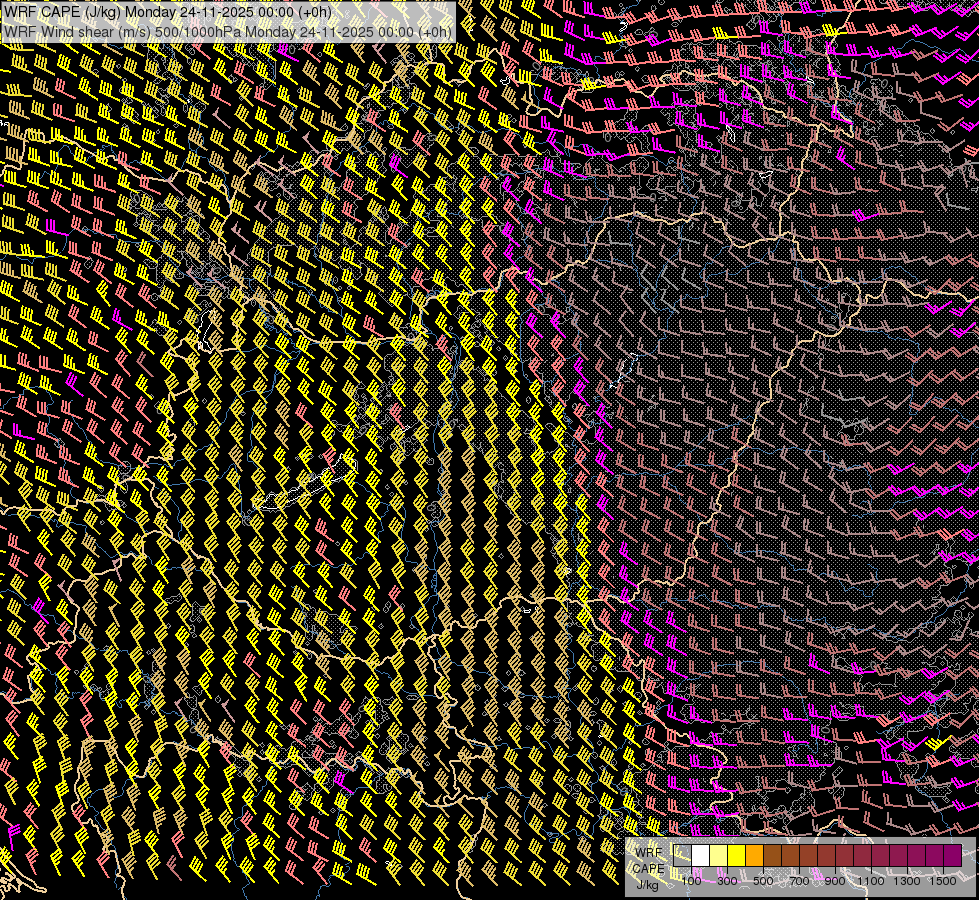Click the empty first box of legend
The image size is (979, 900).
683,855
